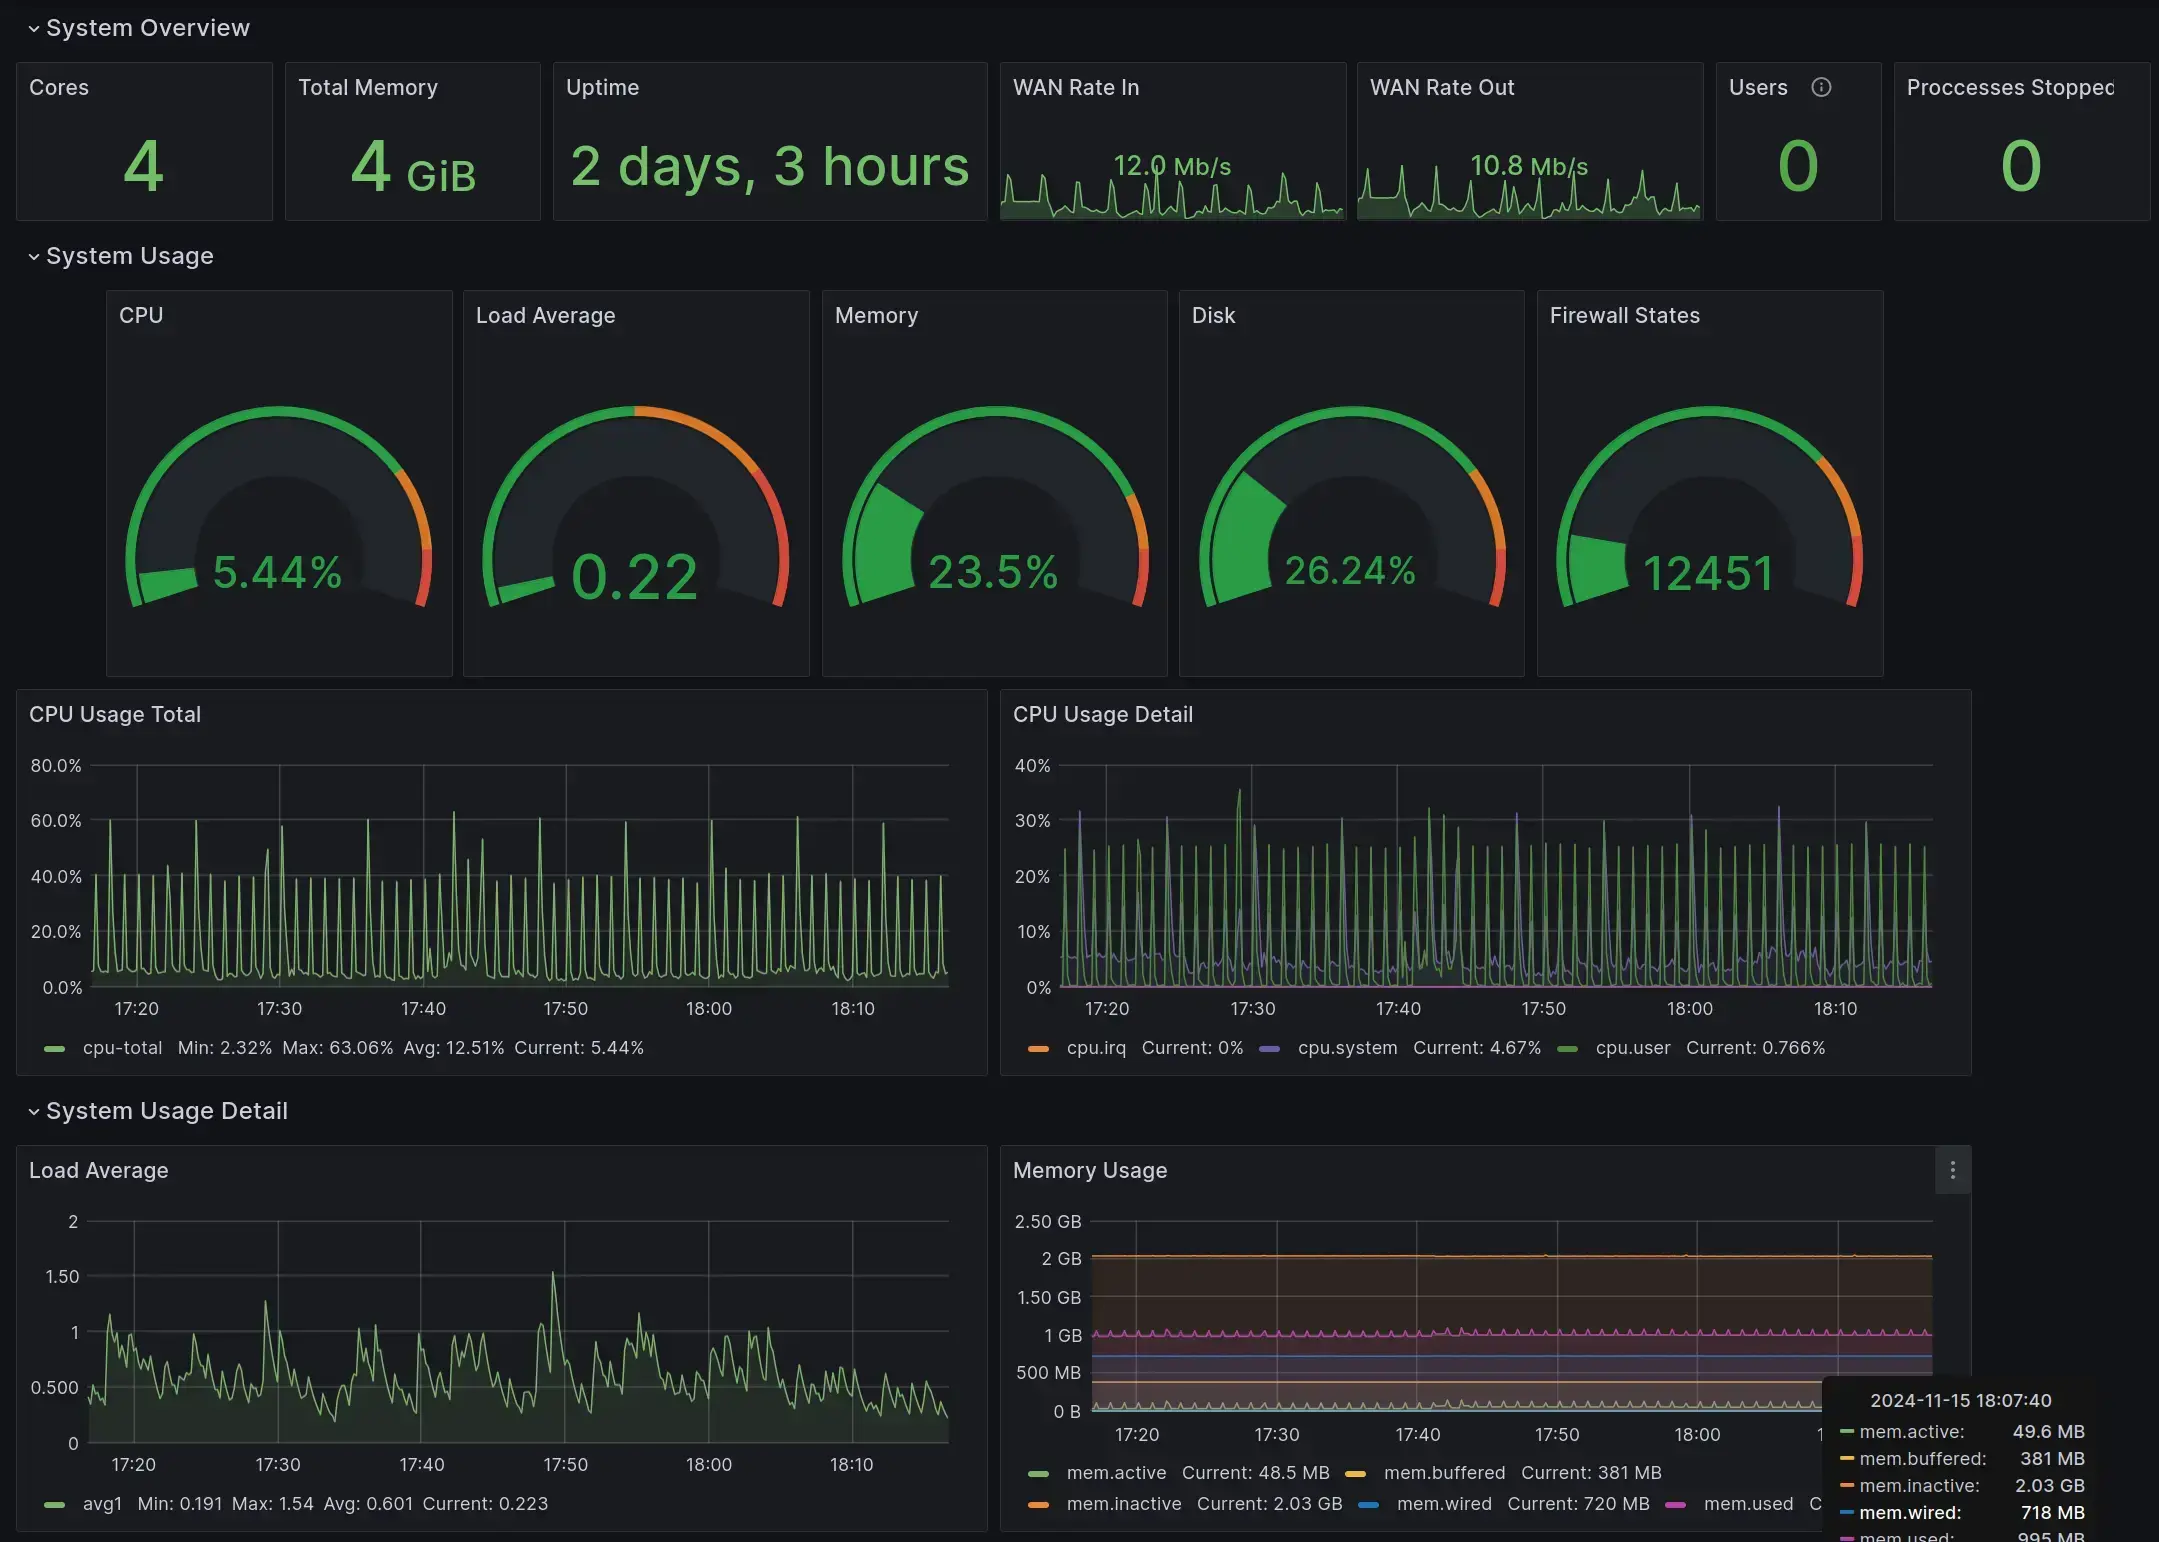Click the cpu.user legend color swatch
The width and height of the screenshot is (2159, 1542).
(1568, 1048)
